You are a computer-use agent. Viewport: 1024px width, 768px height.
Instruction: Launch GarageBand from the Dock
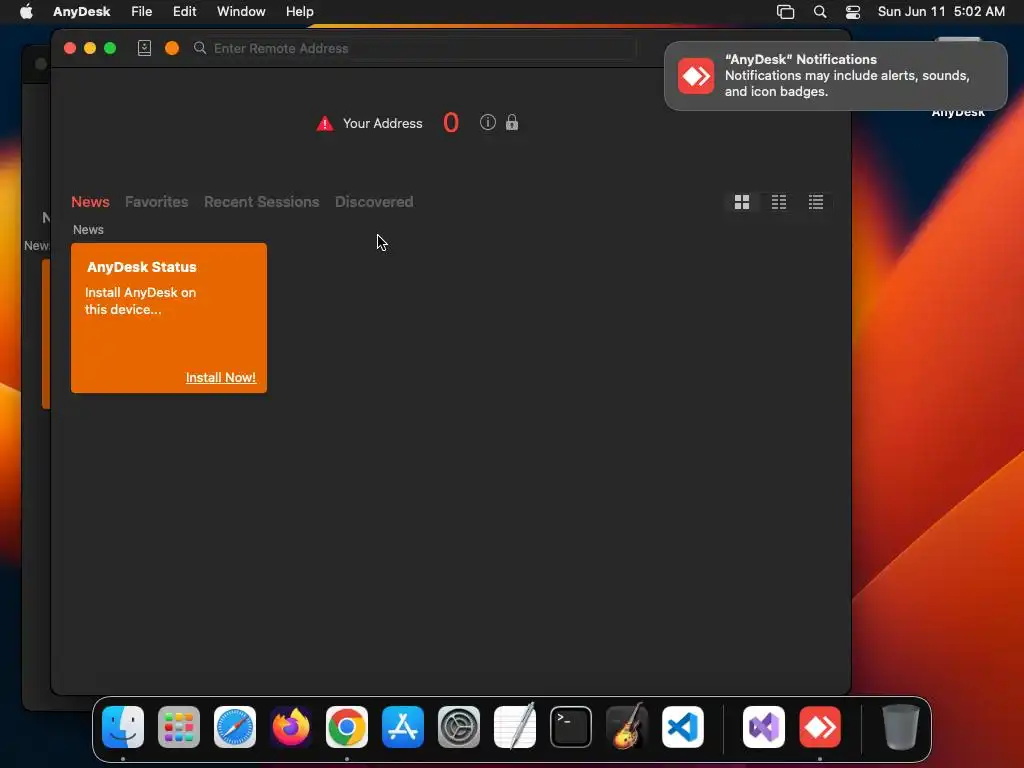[x=627, y=727]
